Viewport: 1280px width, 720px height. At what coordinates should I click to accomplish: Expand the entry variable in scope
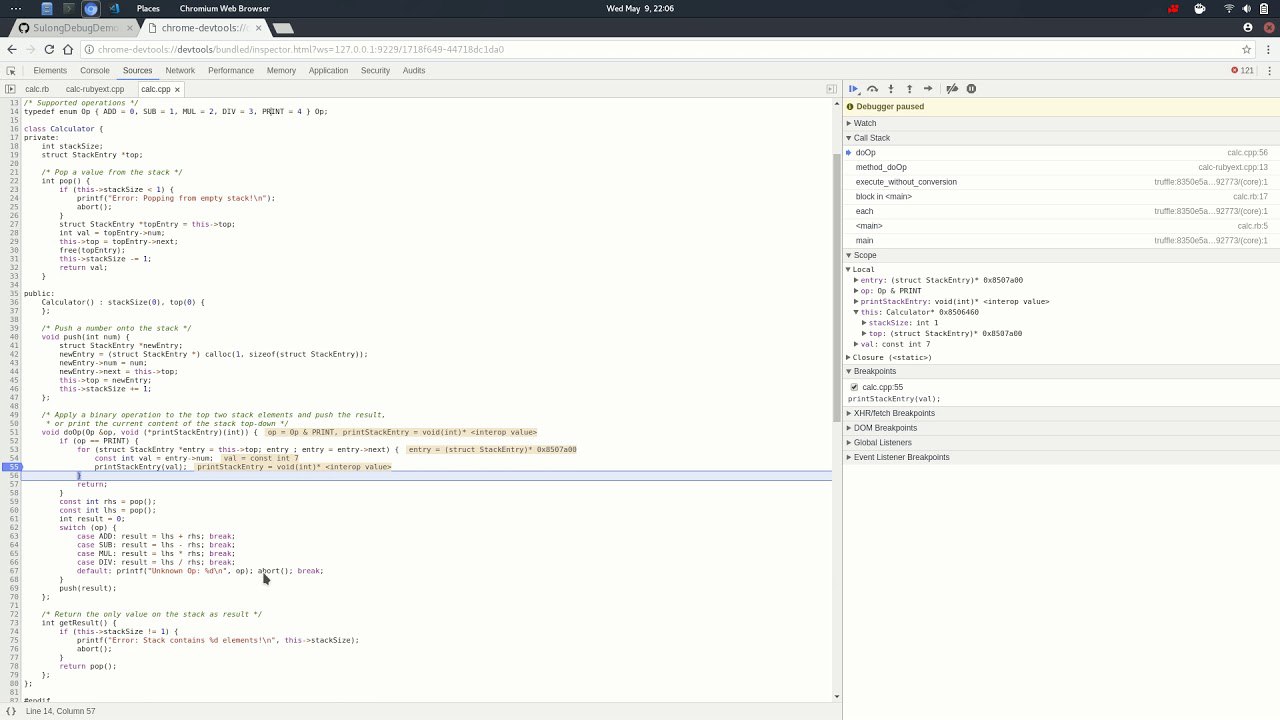pyautogui.click(x=857, y=280)
